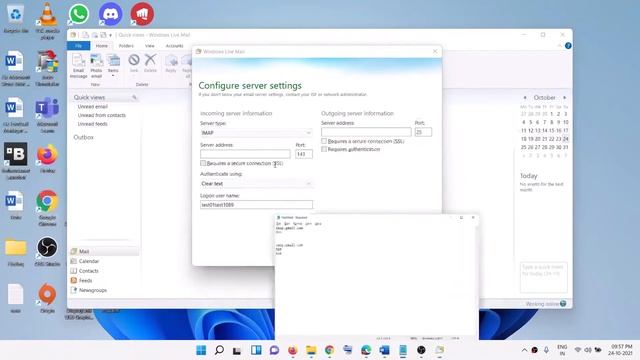640x360 pixels.
Task: Click the Junk ribbon icon
Action: pyautogui.click(x=134, y=63)
